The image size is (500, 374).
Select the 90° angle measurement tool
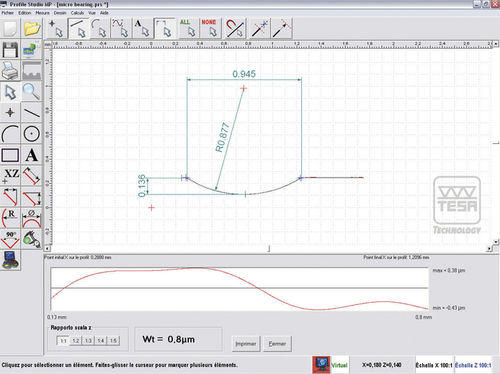10,239
